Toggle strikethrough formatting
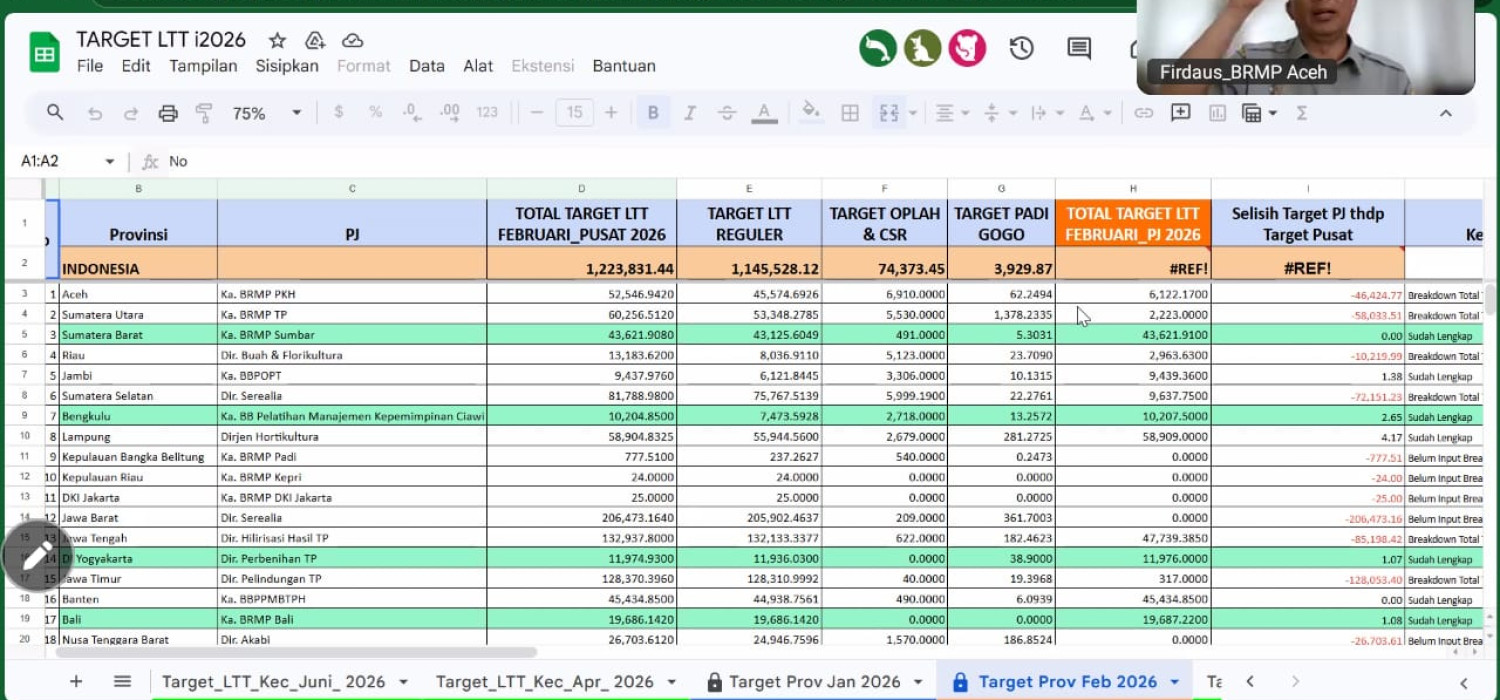Screen dimensions: 1500x700 tap(727, 113)
